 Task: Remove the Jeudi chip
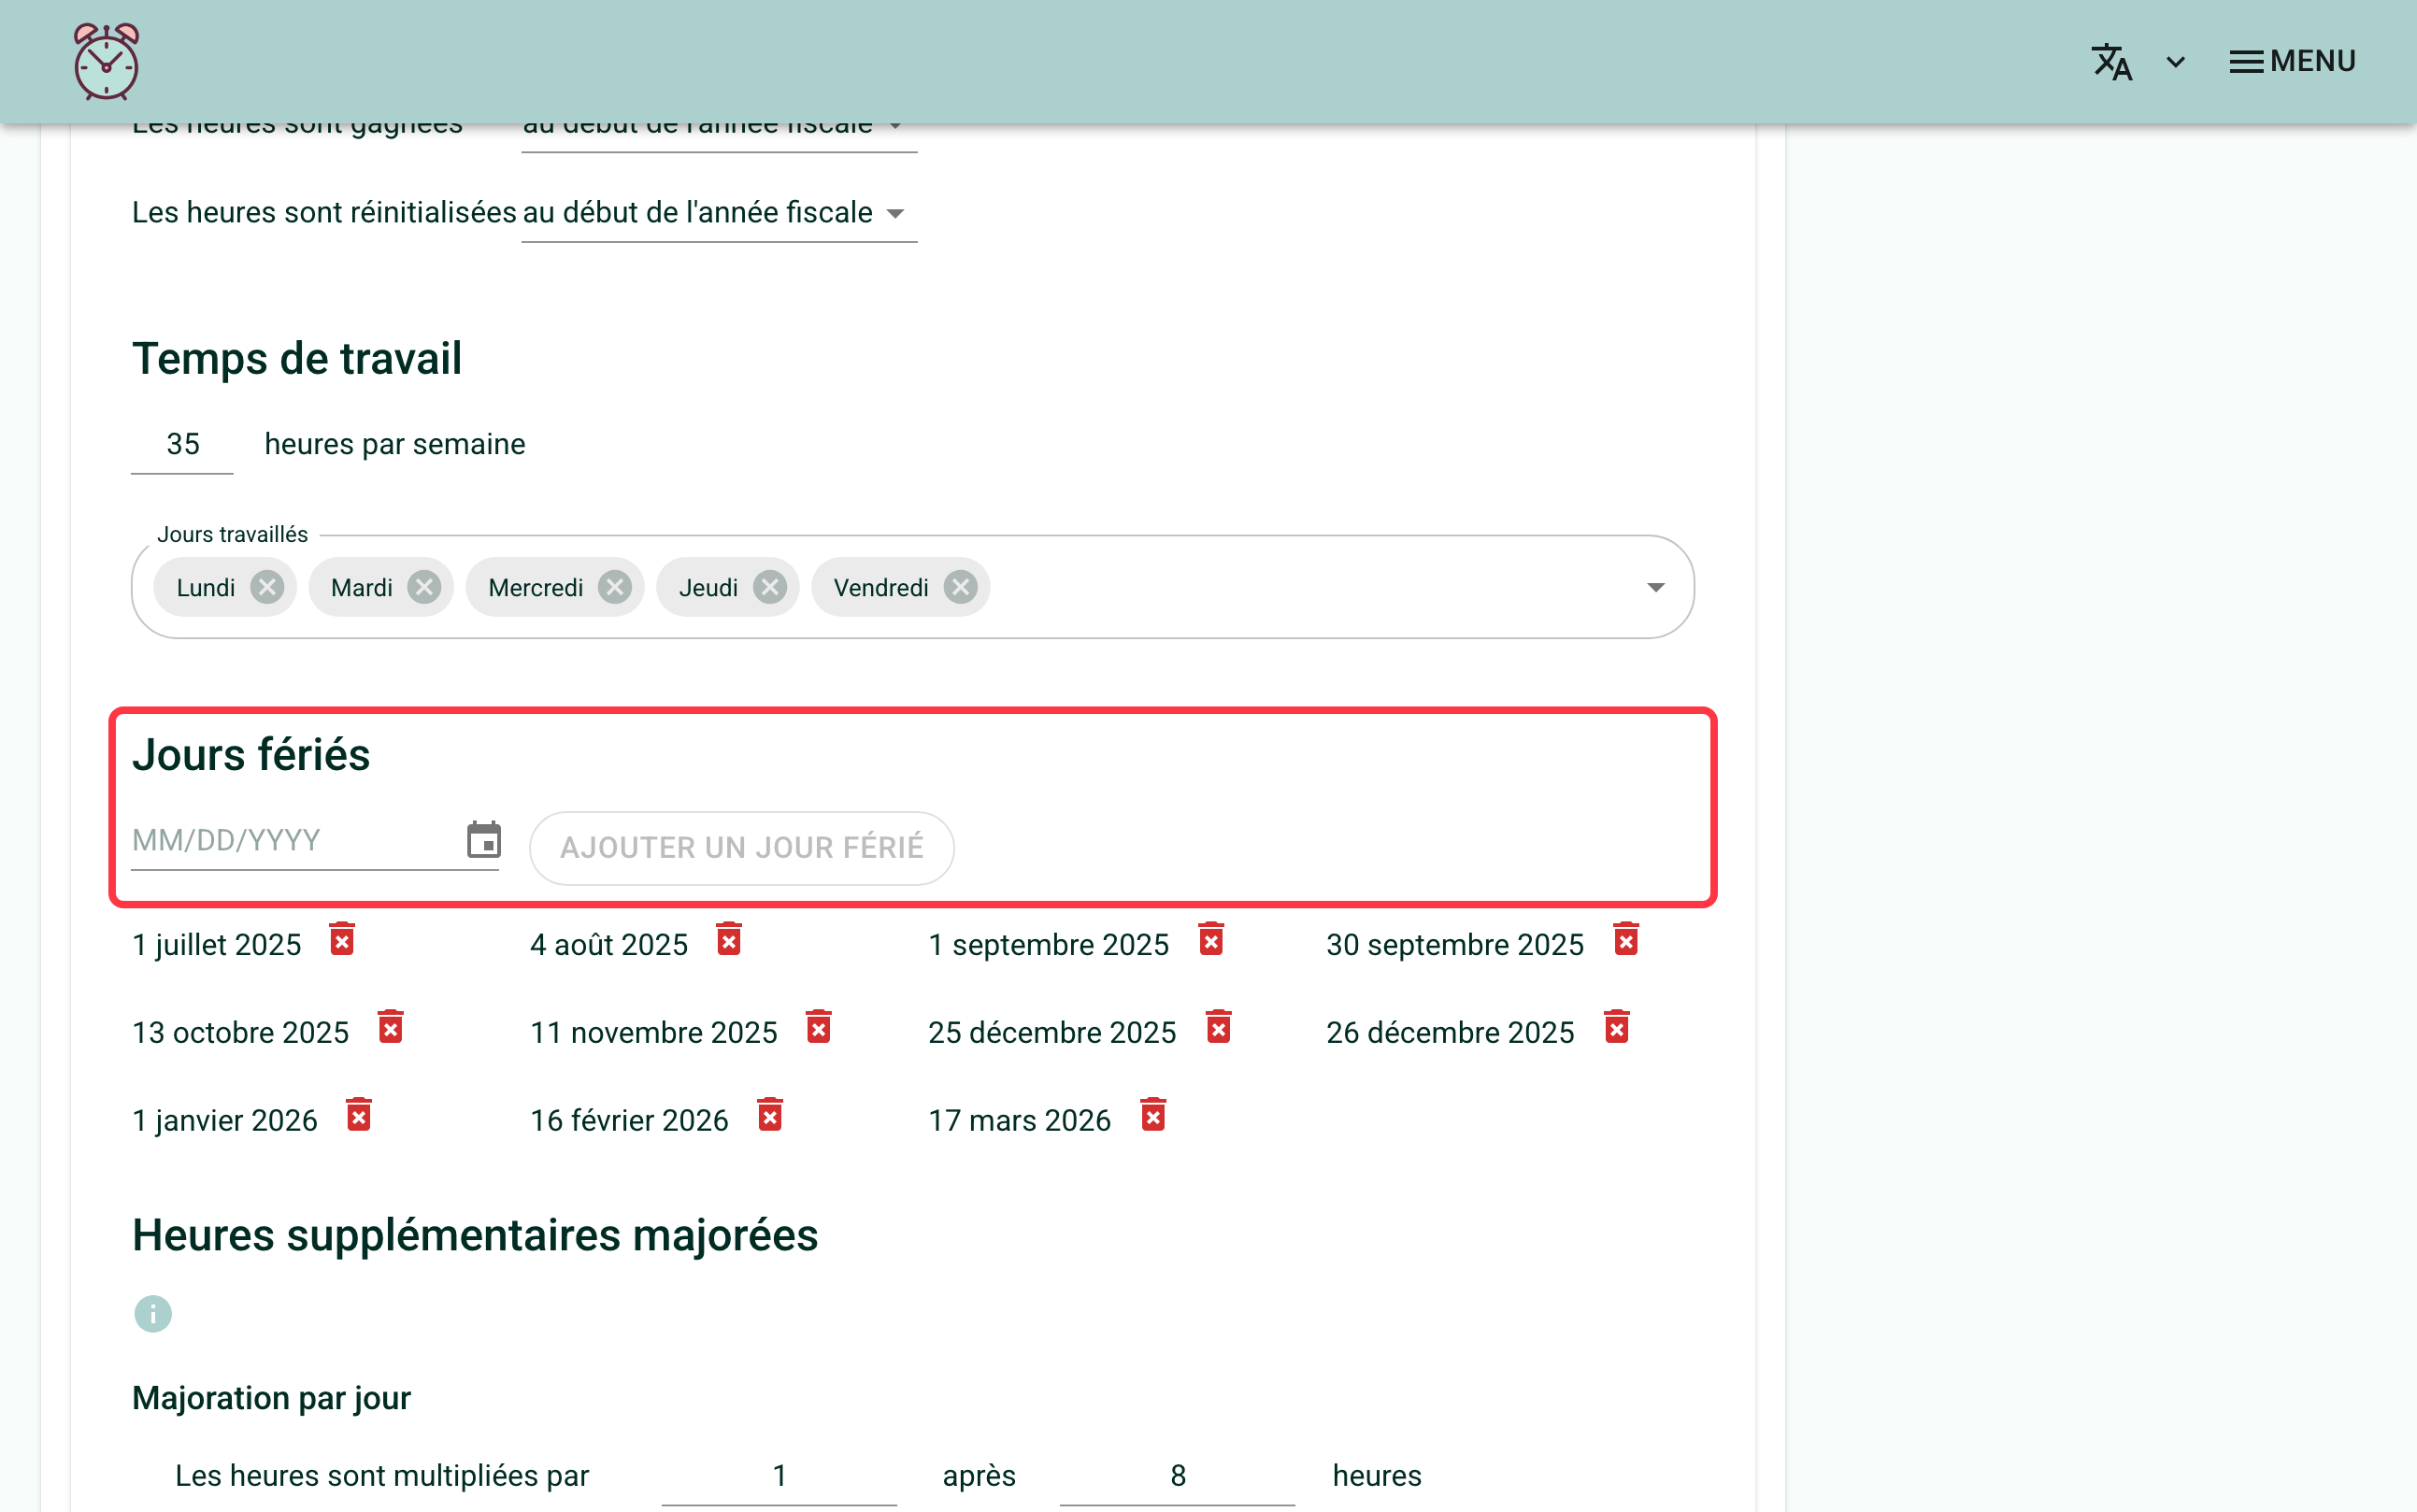(x=769, y=587)
